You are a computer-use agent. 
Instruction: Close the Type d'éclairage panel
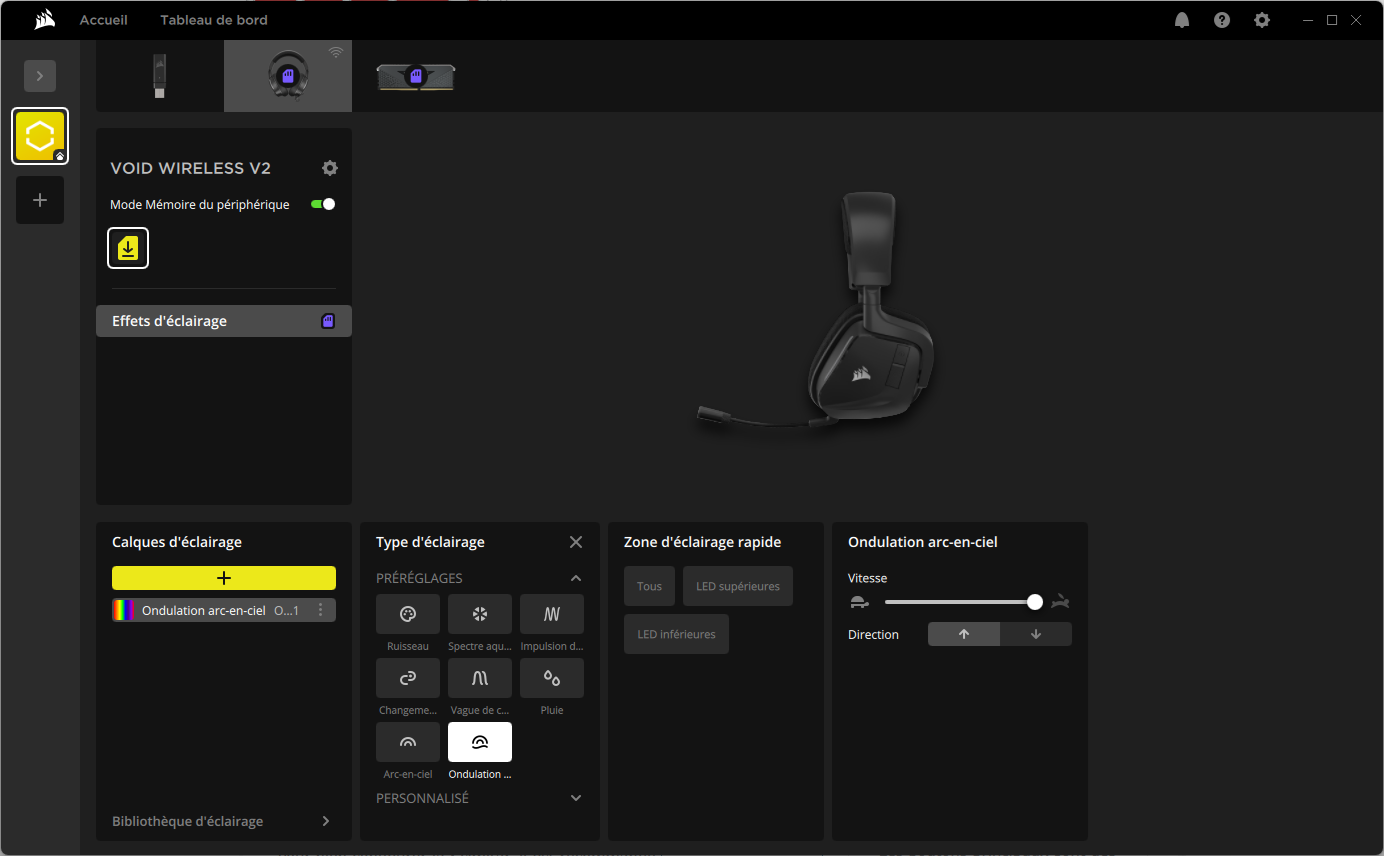pos(576,542)
